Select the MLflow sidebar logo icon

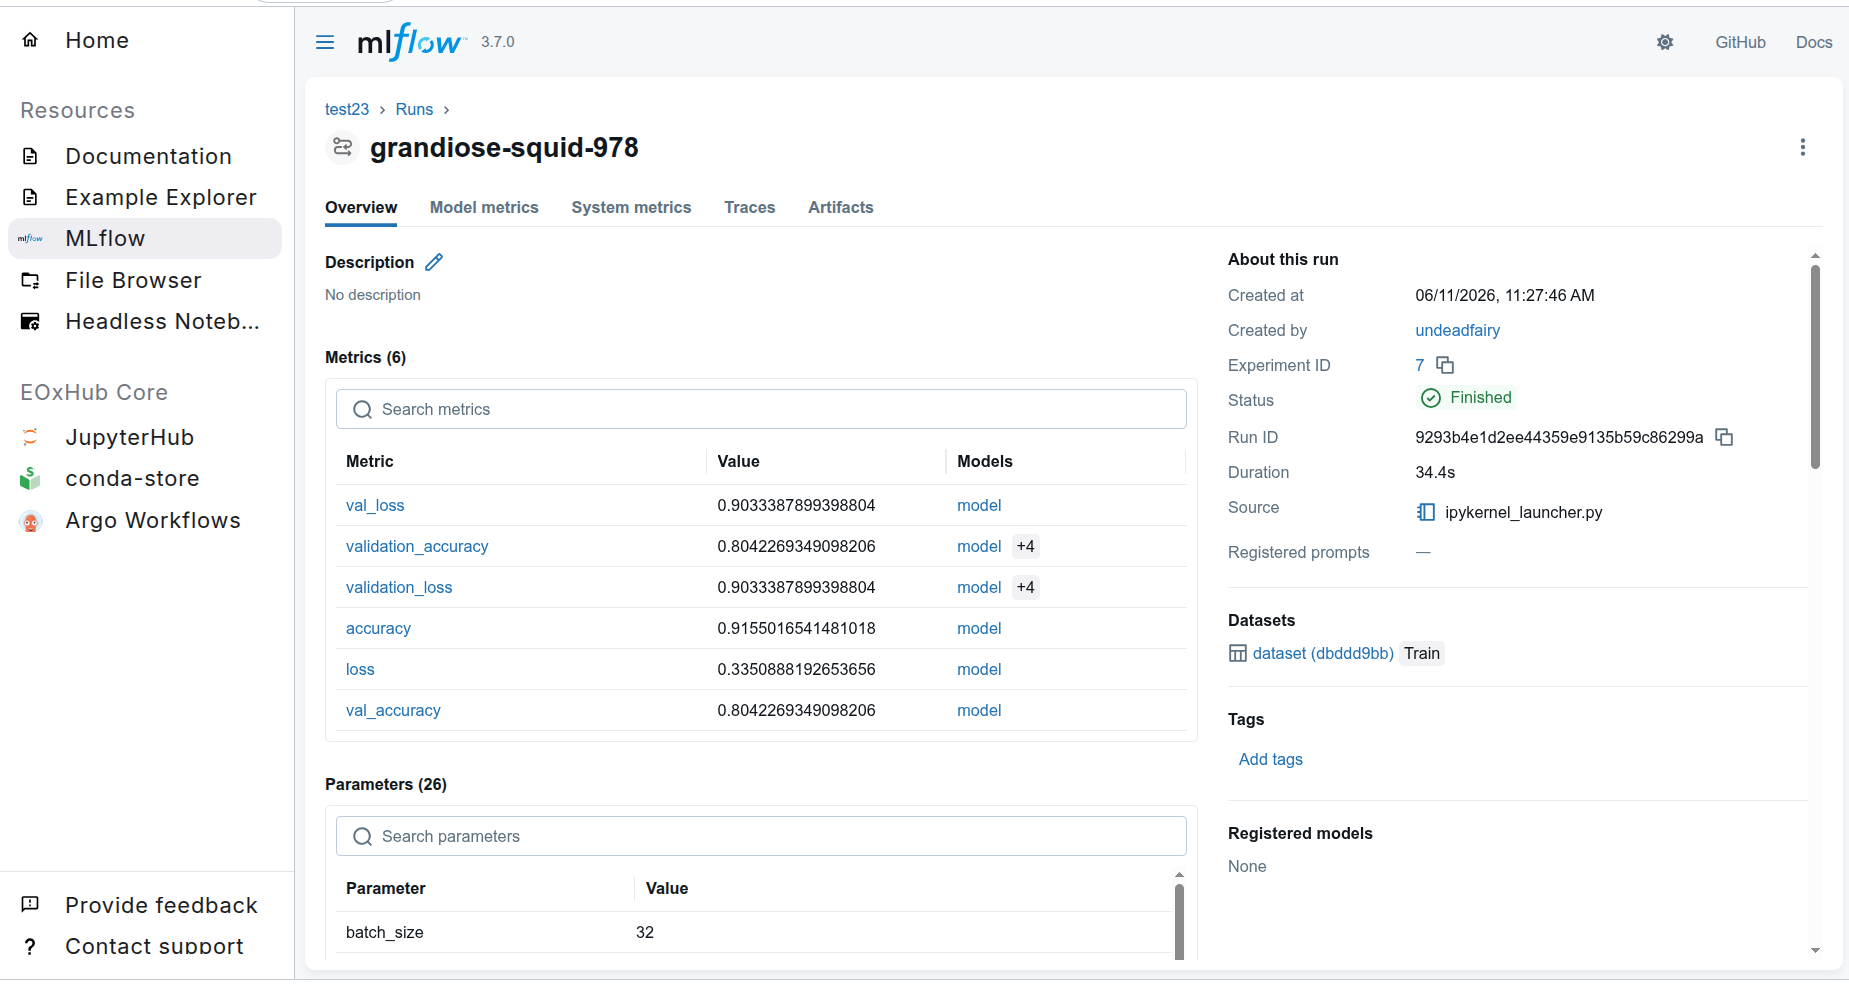30,238
